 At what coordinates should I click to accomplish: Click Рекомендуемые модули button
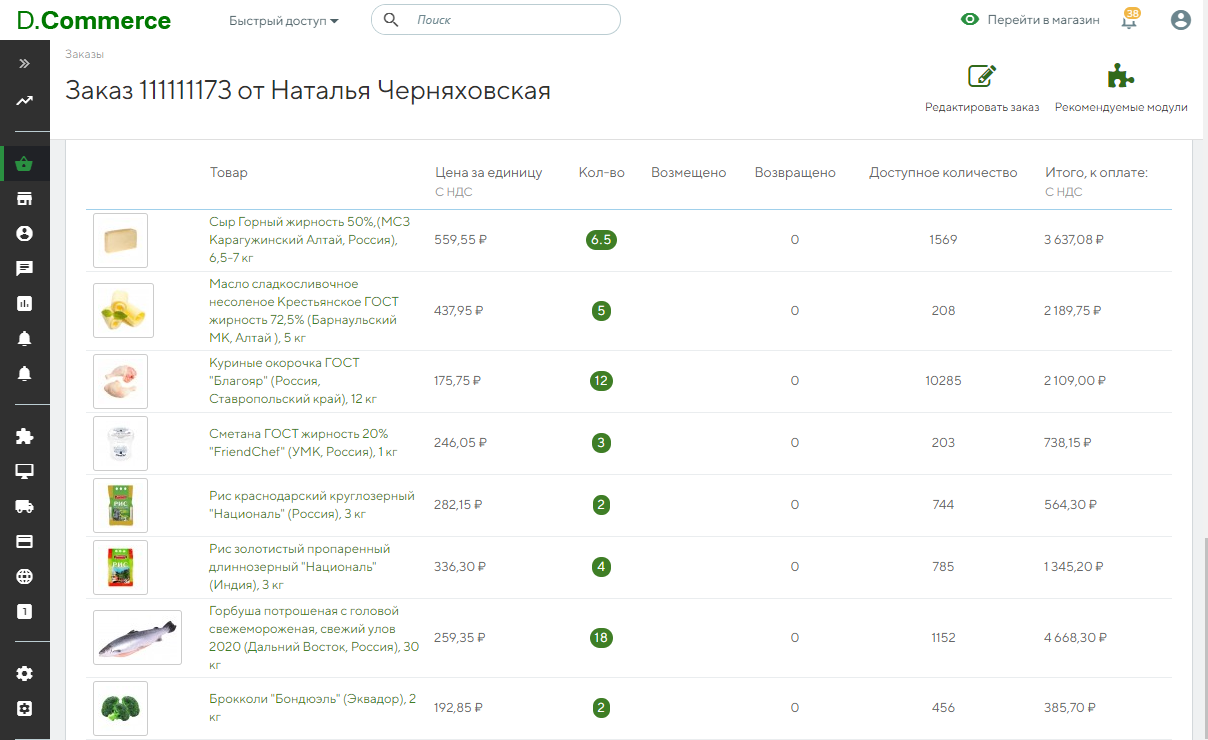1121,89
